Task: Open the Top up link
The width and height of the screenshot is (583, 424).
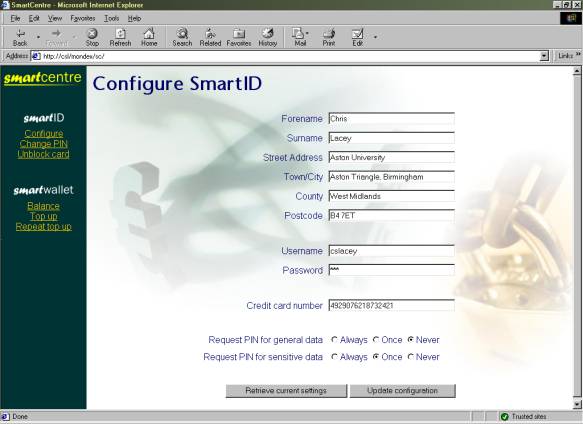Action: coord(44,216)
